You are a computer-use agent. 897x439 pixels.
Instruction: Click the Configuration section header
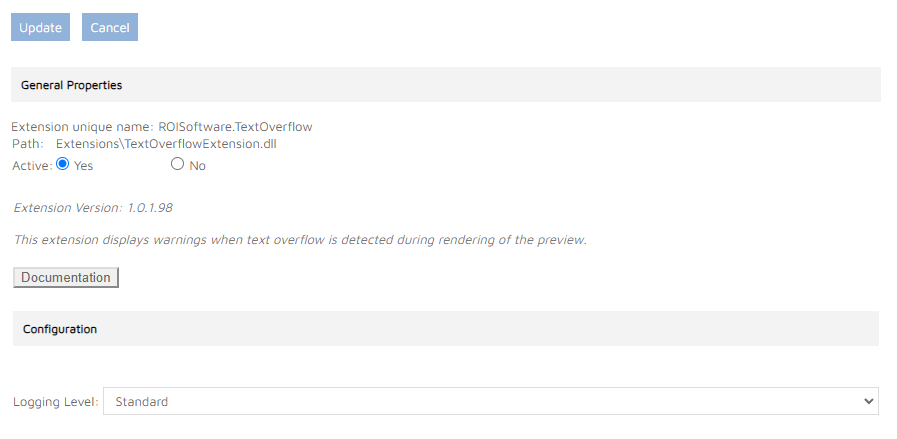click(60, 329)
